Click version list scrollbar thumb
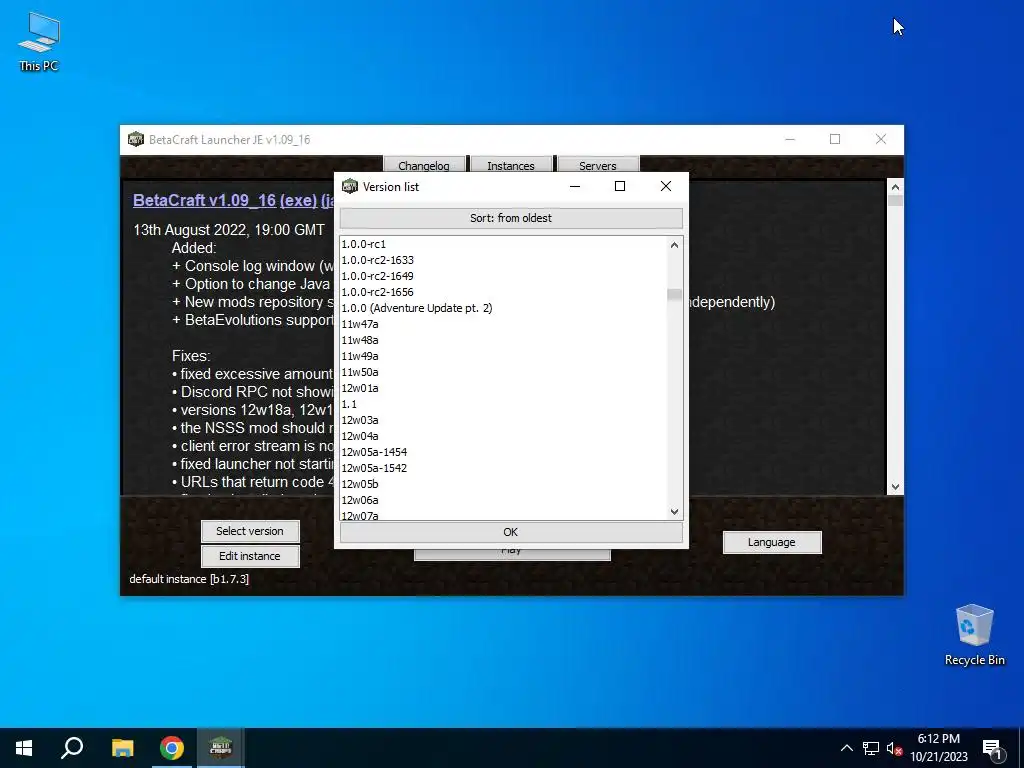Viewport: 1024px width, 768px height. 675,295
